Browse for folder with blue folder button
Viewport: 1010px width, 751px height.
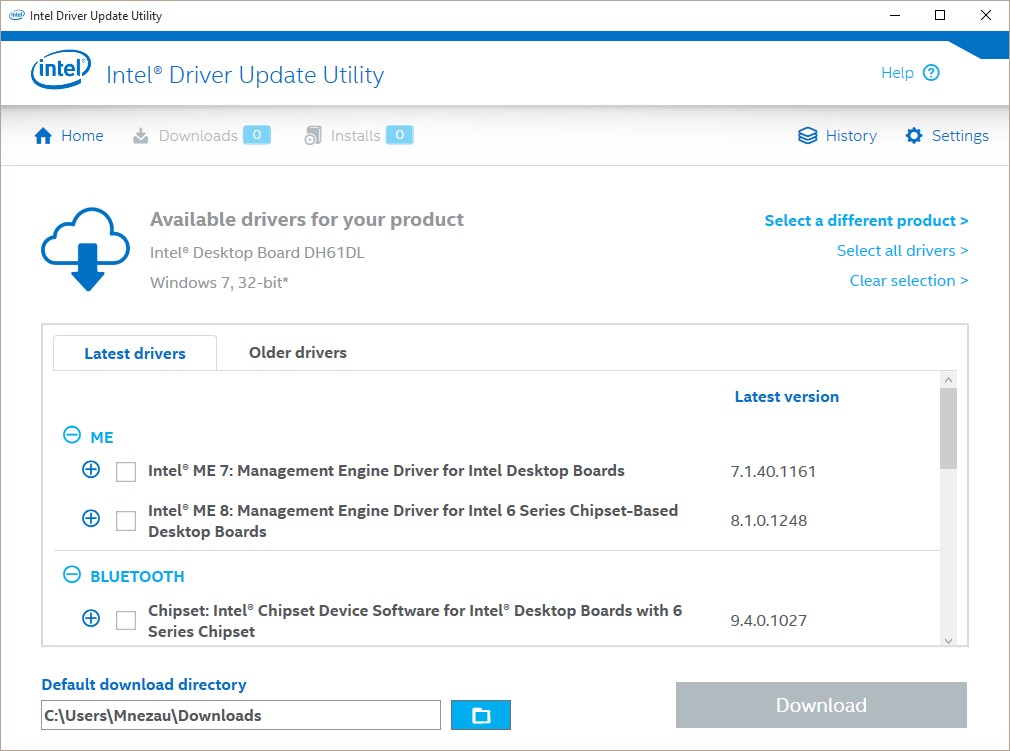point(481,715)
